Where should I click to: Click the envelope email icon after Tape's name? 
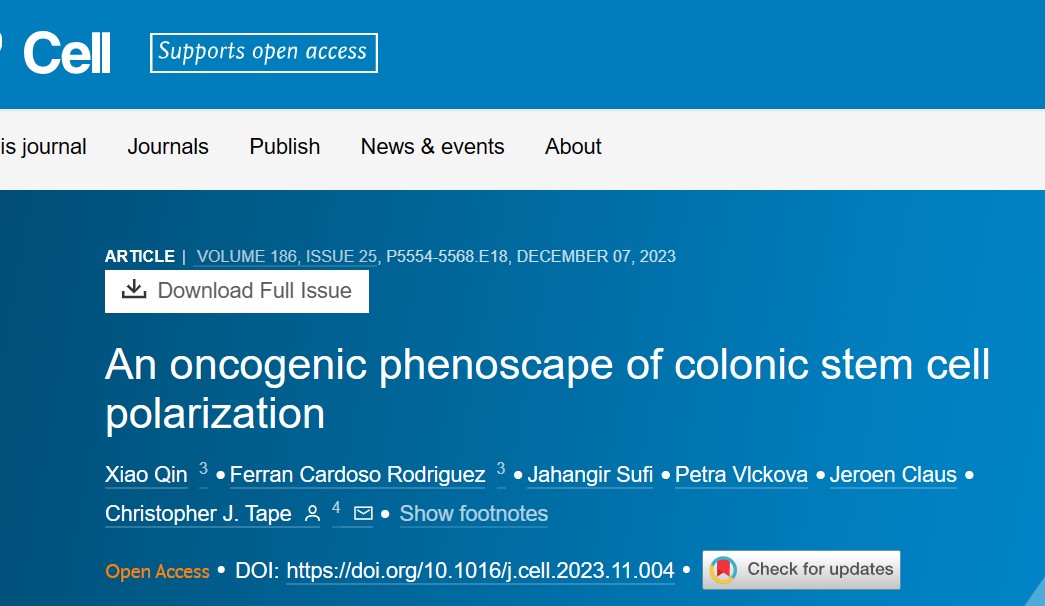[363, 513]
